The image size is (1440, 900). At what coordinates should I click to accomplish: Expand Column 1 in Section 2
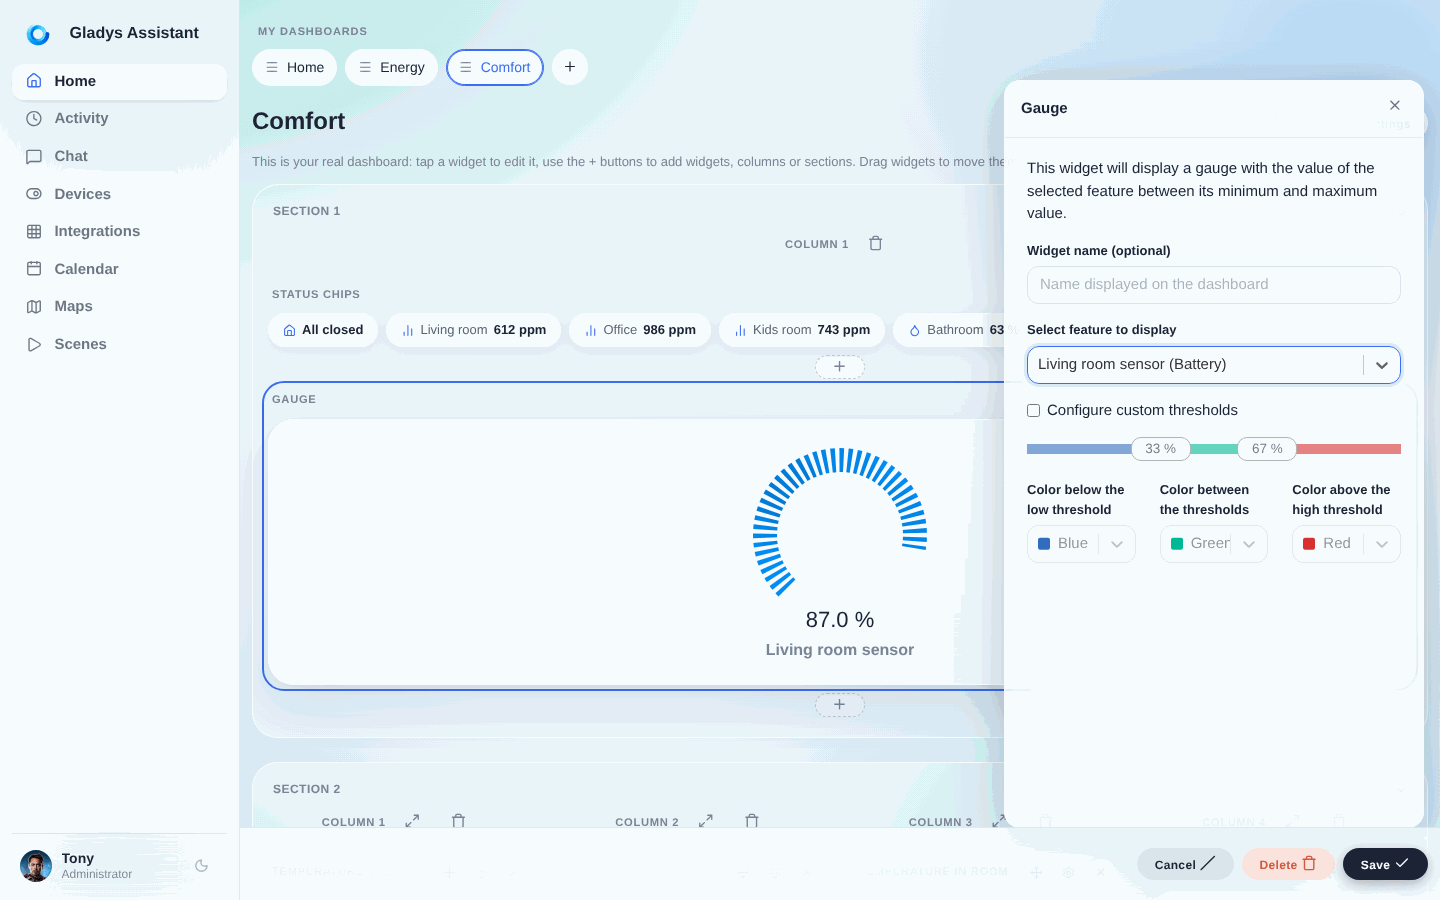coord(412,821)
